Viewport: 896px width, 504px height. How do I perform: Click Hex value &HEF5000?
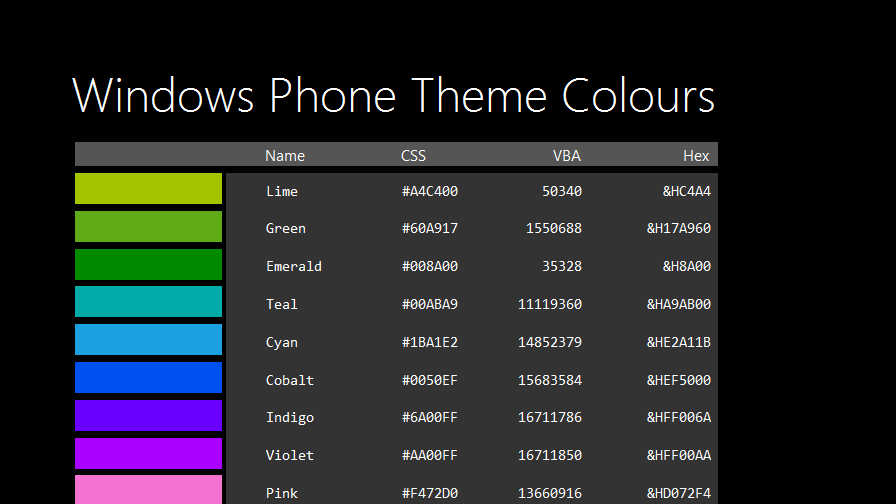[x=679, y=380]
